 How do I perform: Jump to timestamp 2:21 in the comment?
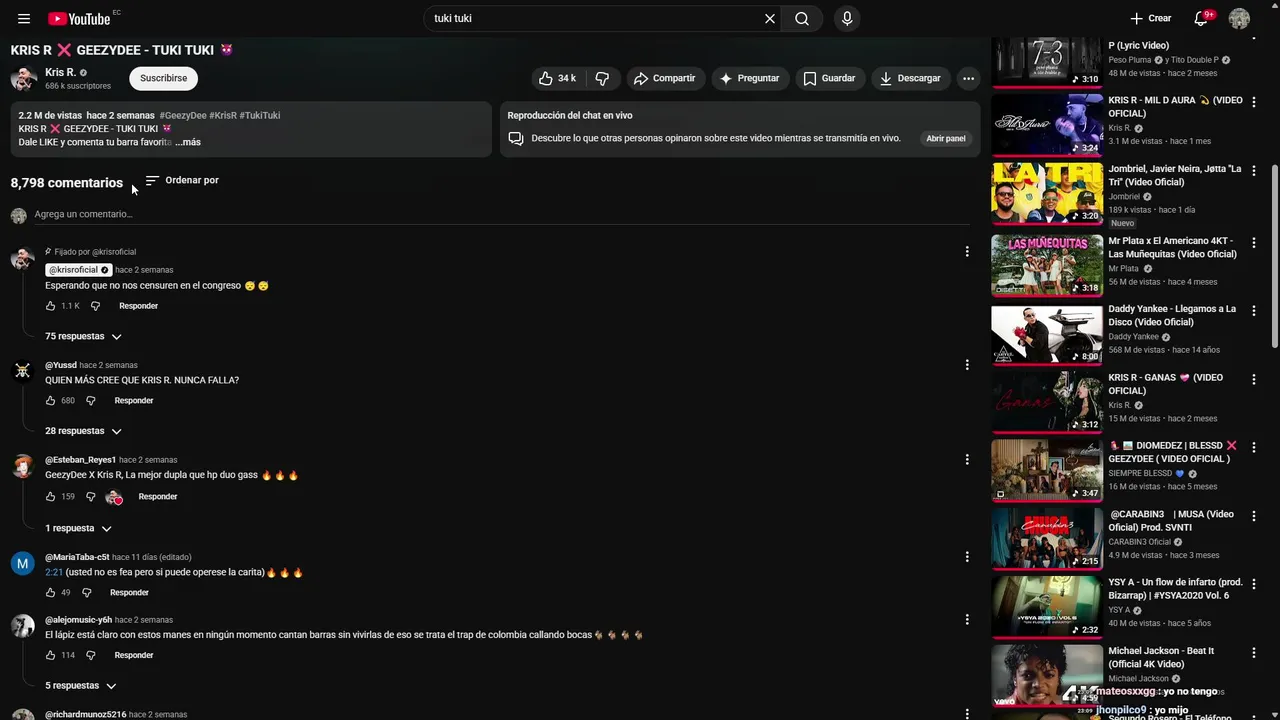pyautogui.click(x=54, y=573)
